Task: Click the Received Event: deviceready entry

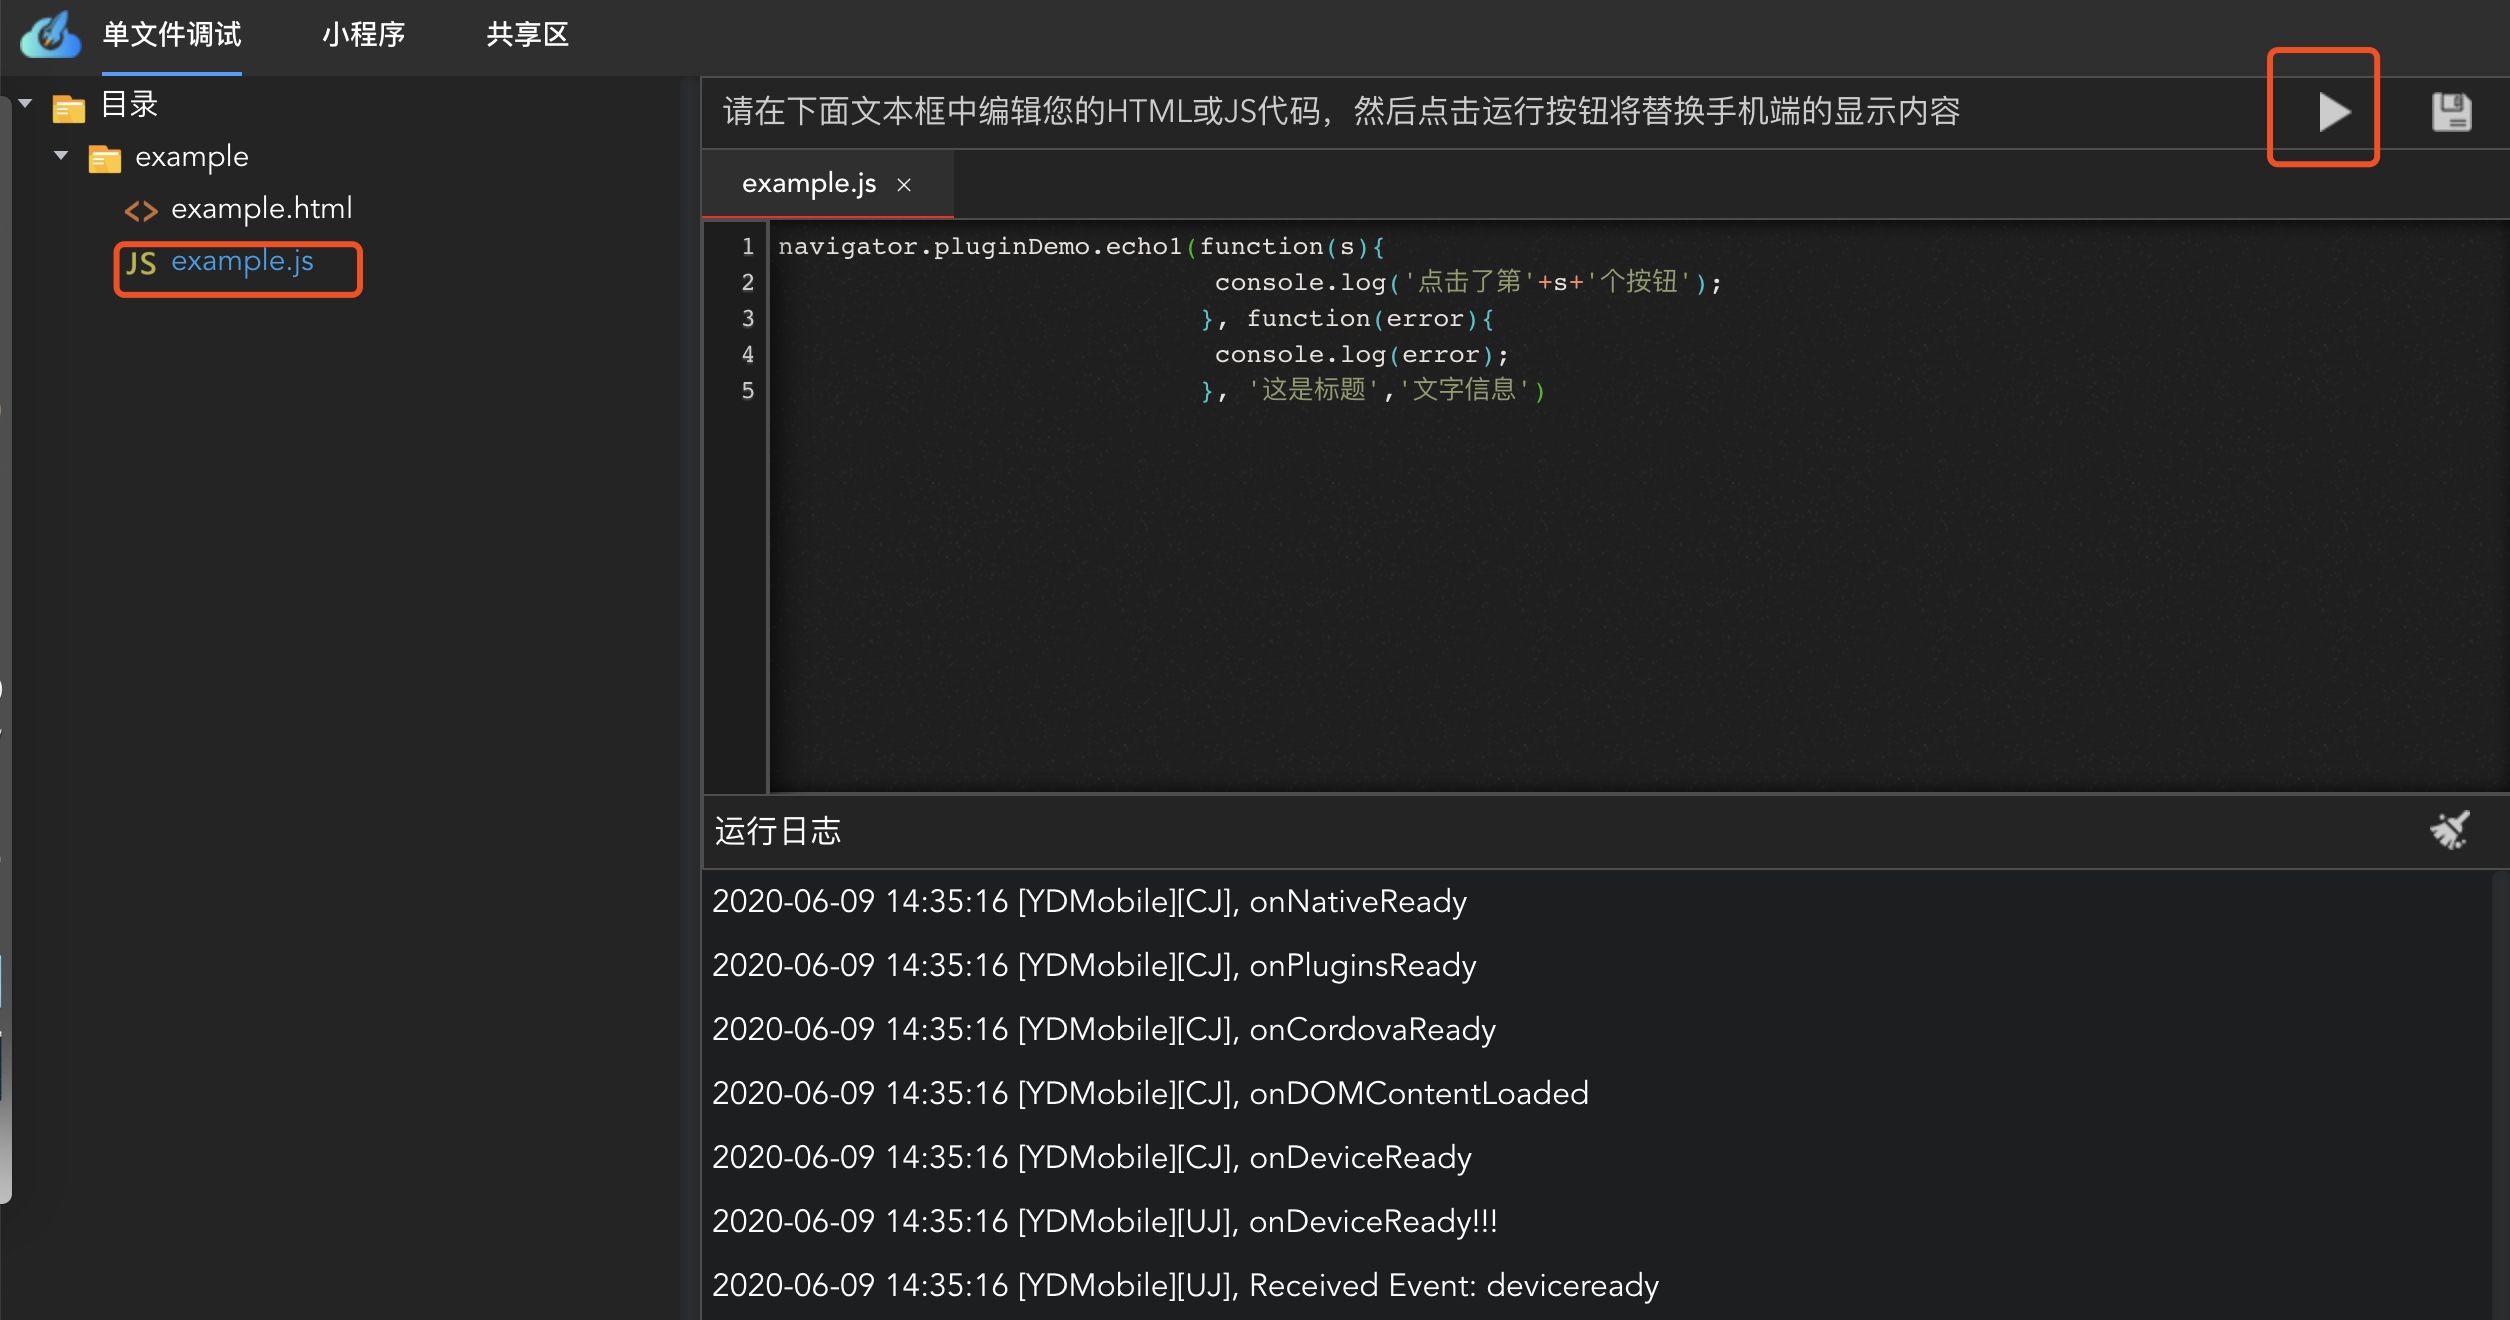Action: tap(1186, 1286)
